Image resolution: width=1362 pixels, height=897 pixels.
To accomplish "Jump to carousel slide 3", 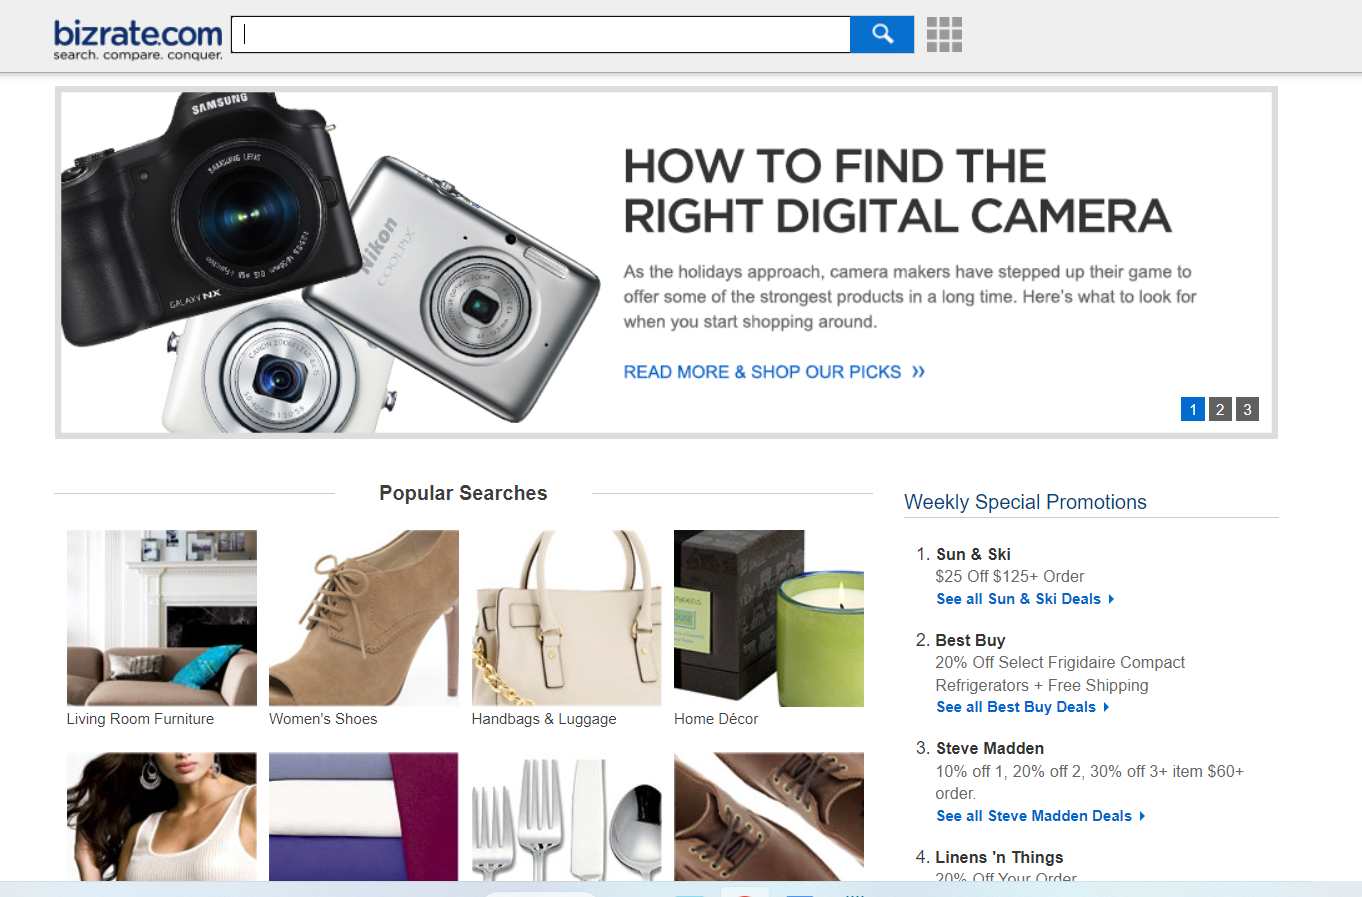I will point(1247,409).
